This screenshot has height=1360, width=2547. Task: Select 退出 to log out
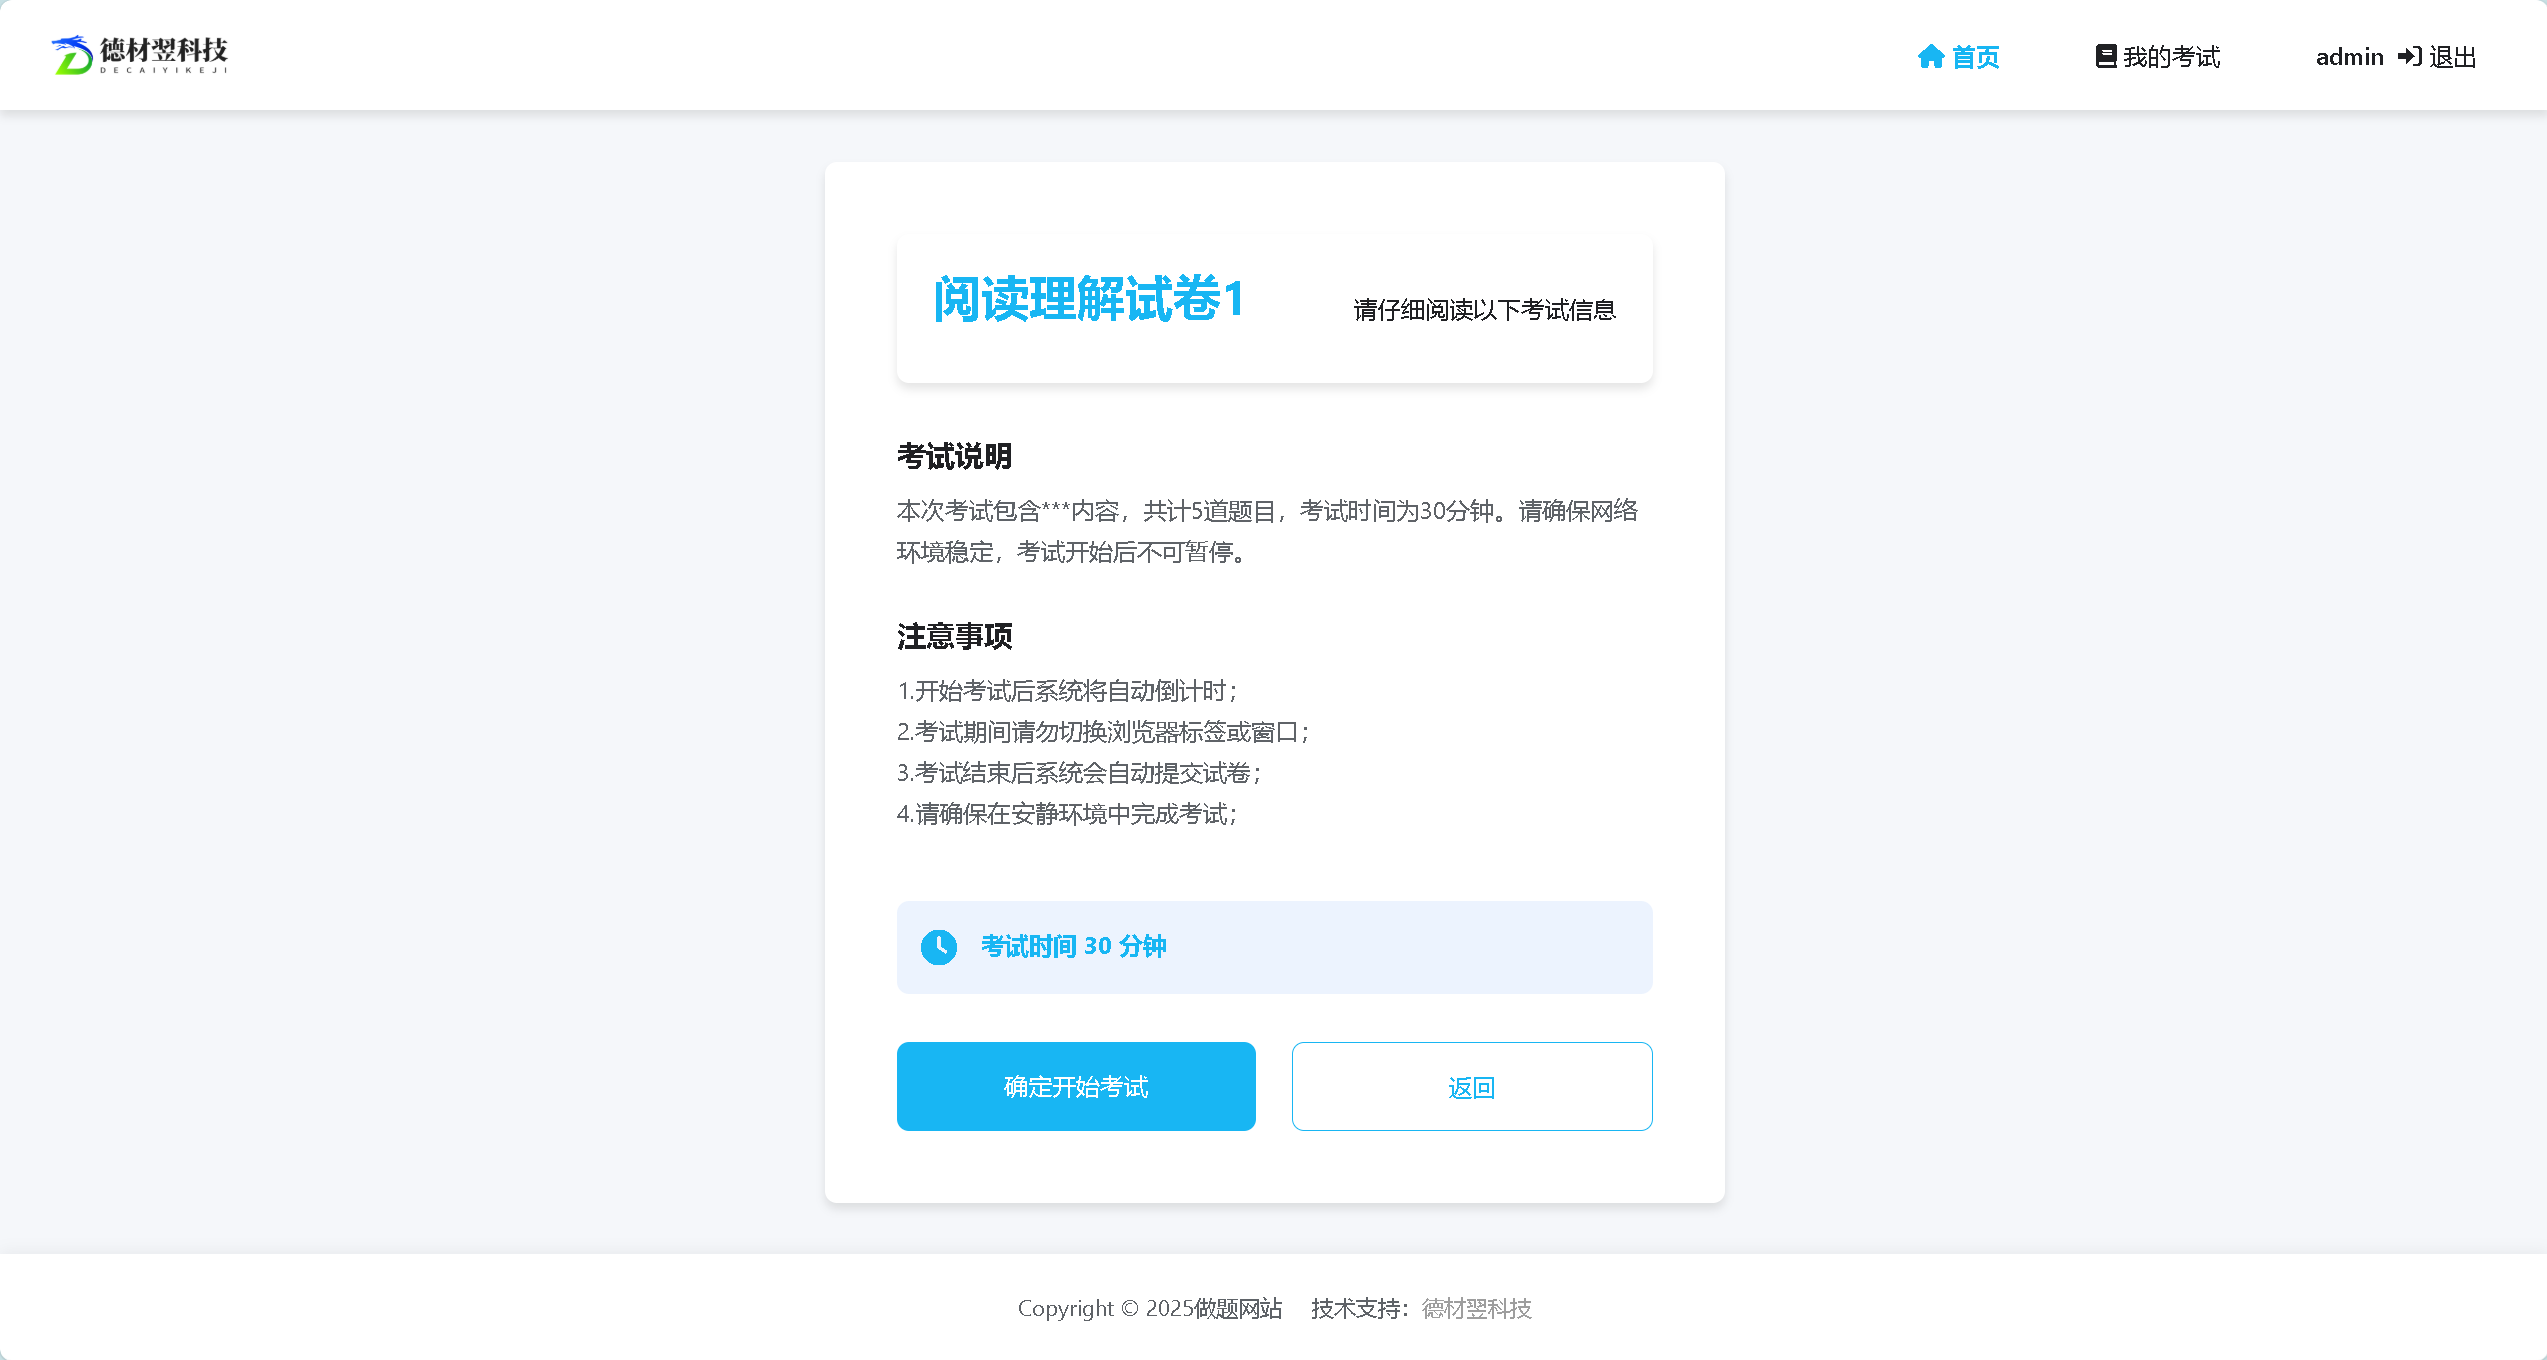2452,57
